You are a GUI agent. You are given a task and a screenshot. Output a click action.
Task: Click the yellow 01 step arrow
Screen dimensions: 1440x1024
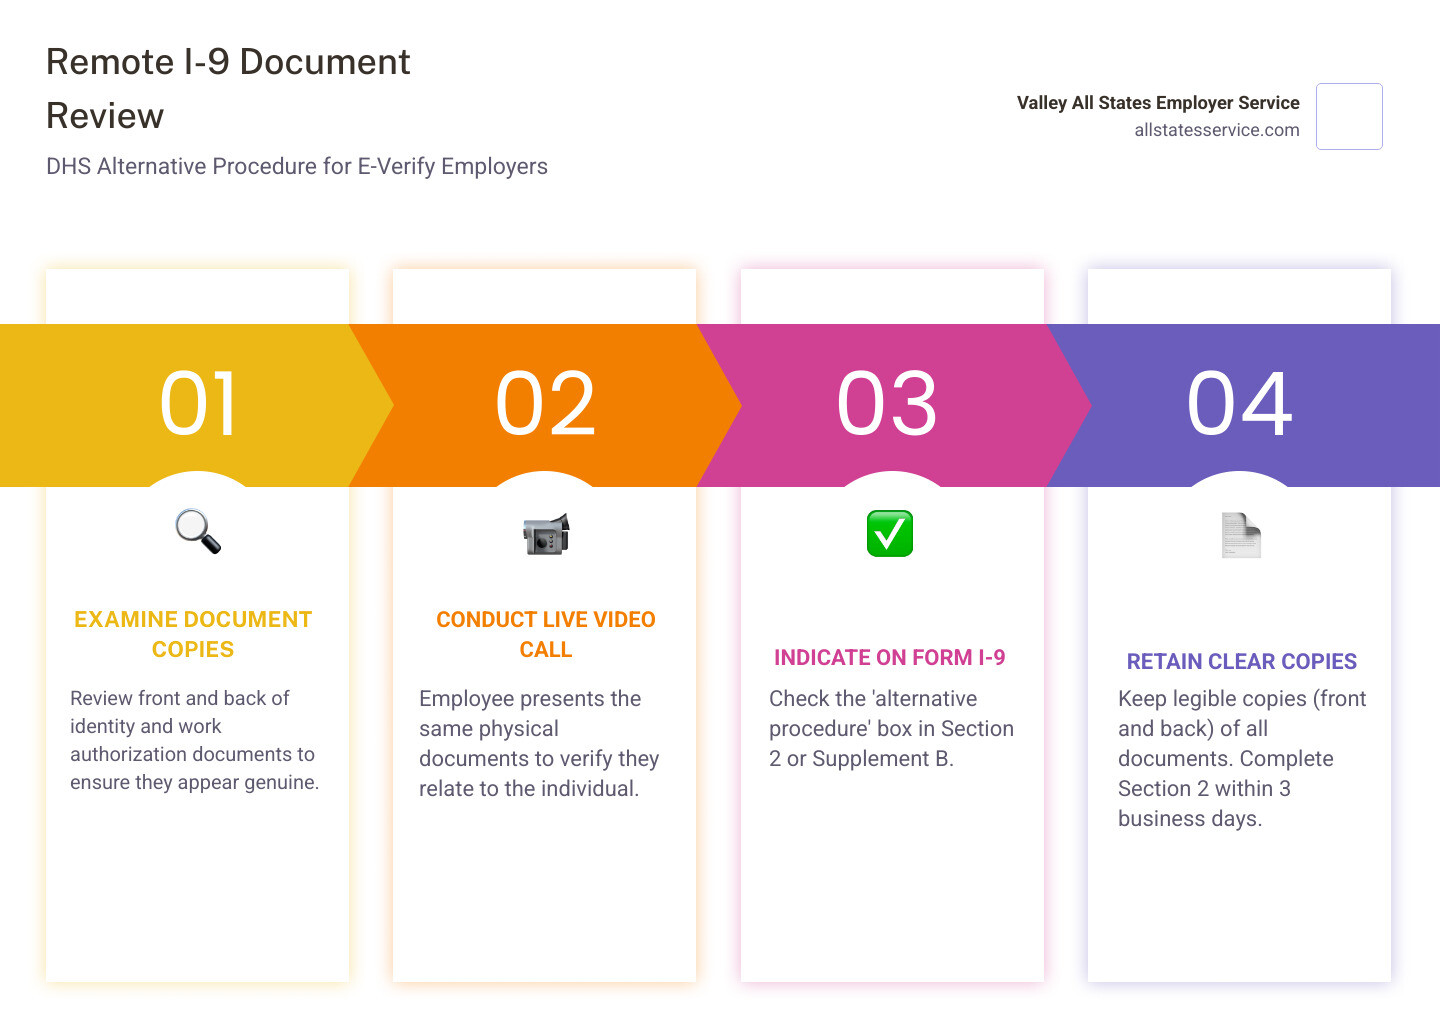pos(198,405)
